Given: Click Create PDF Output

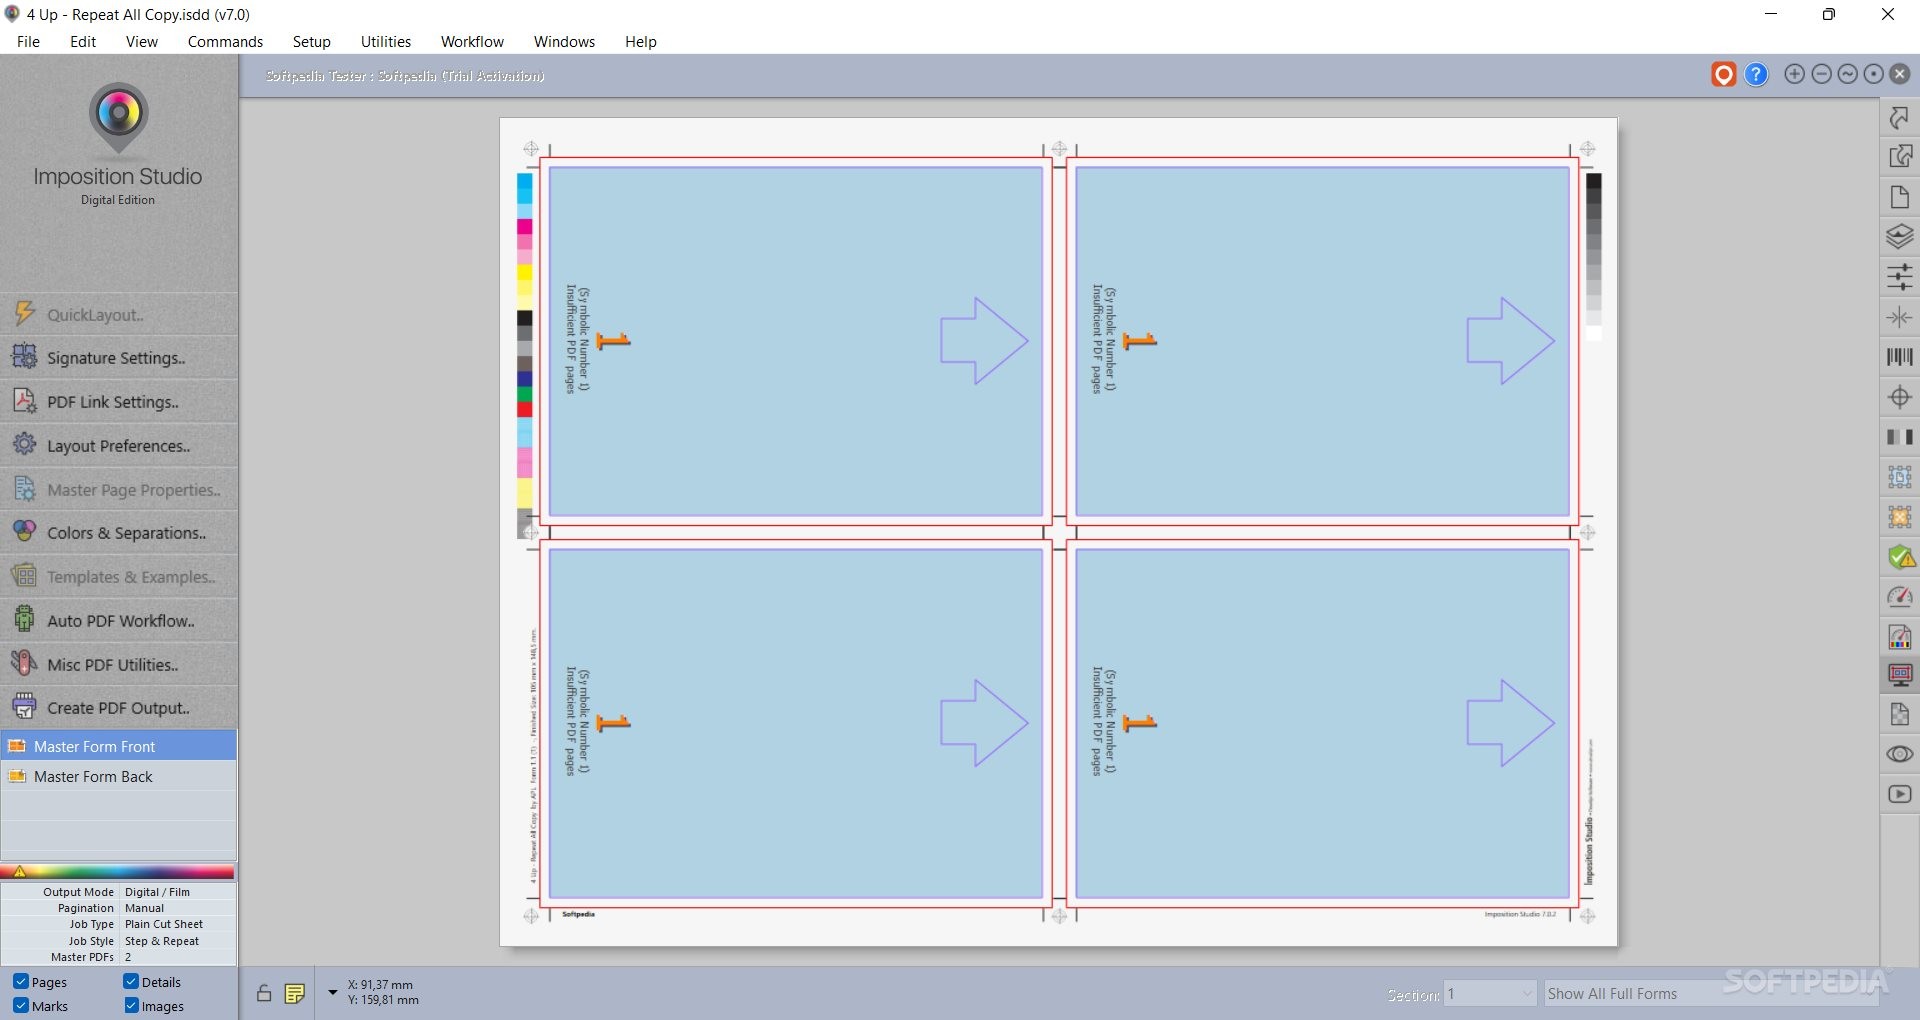Looking at the screenshot, I should pyautogui.click(x=119, y=707).
